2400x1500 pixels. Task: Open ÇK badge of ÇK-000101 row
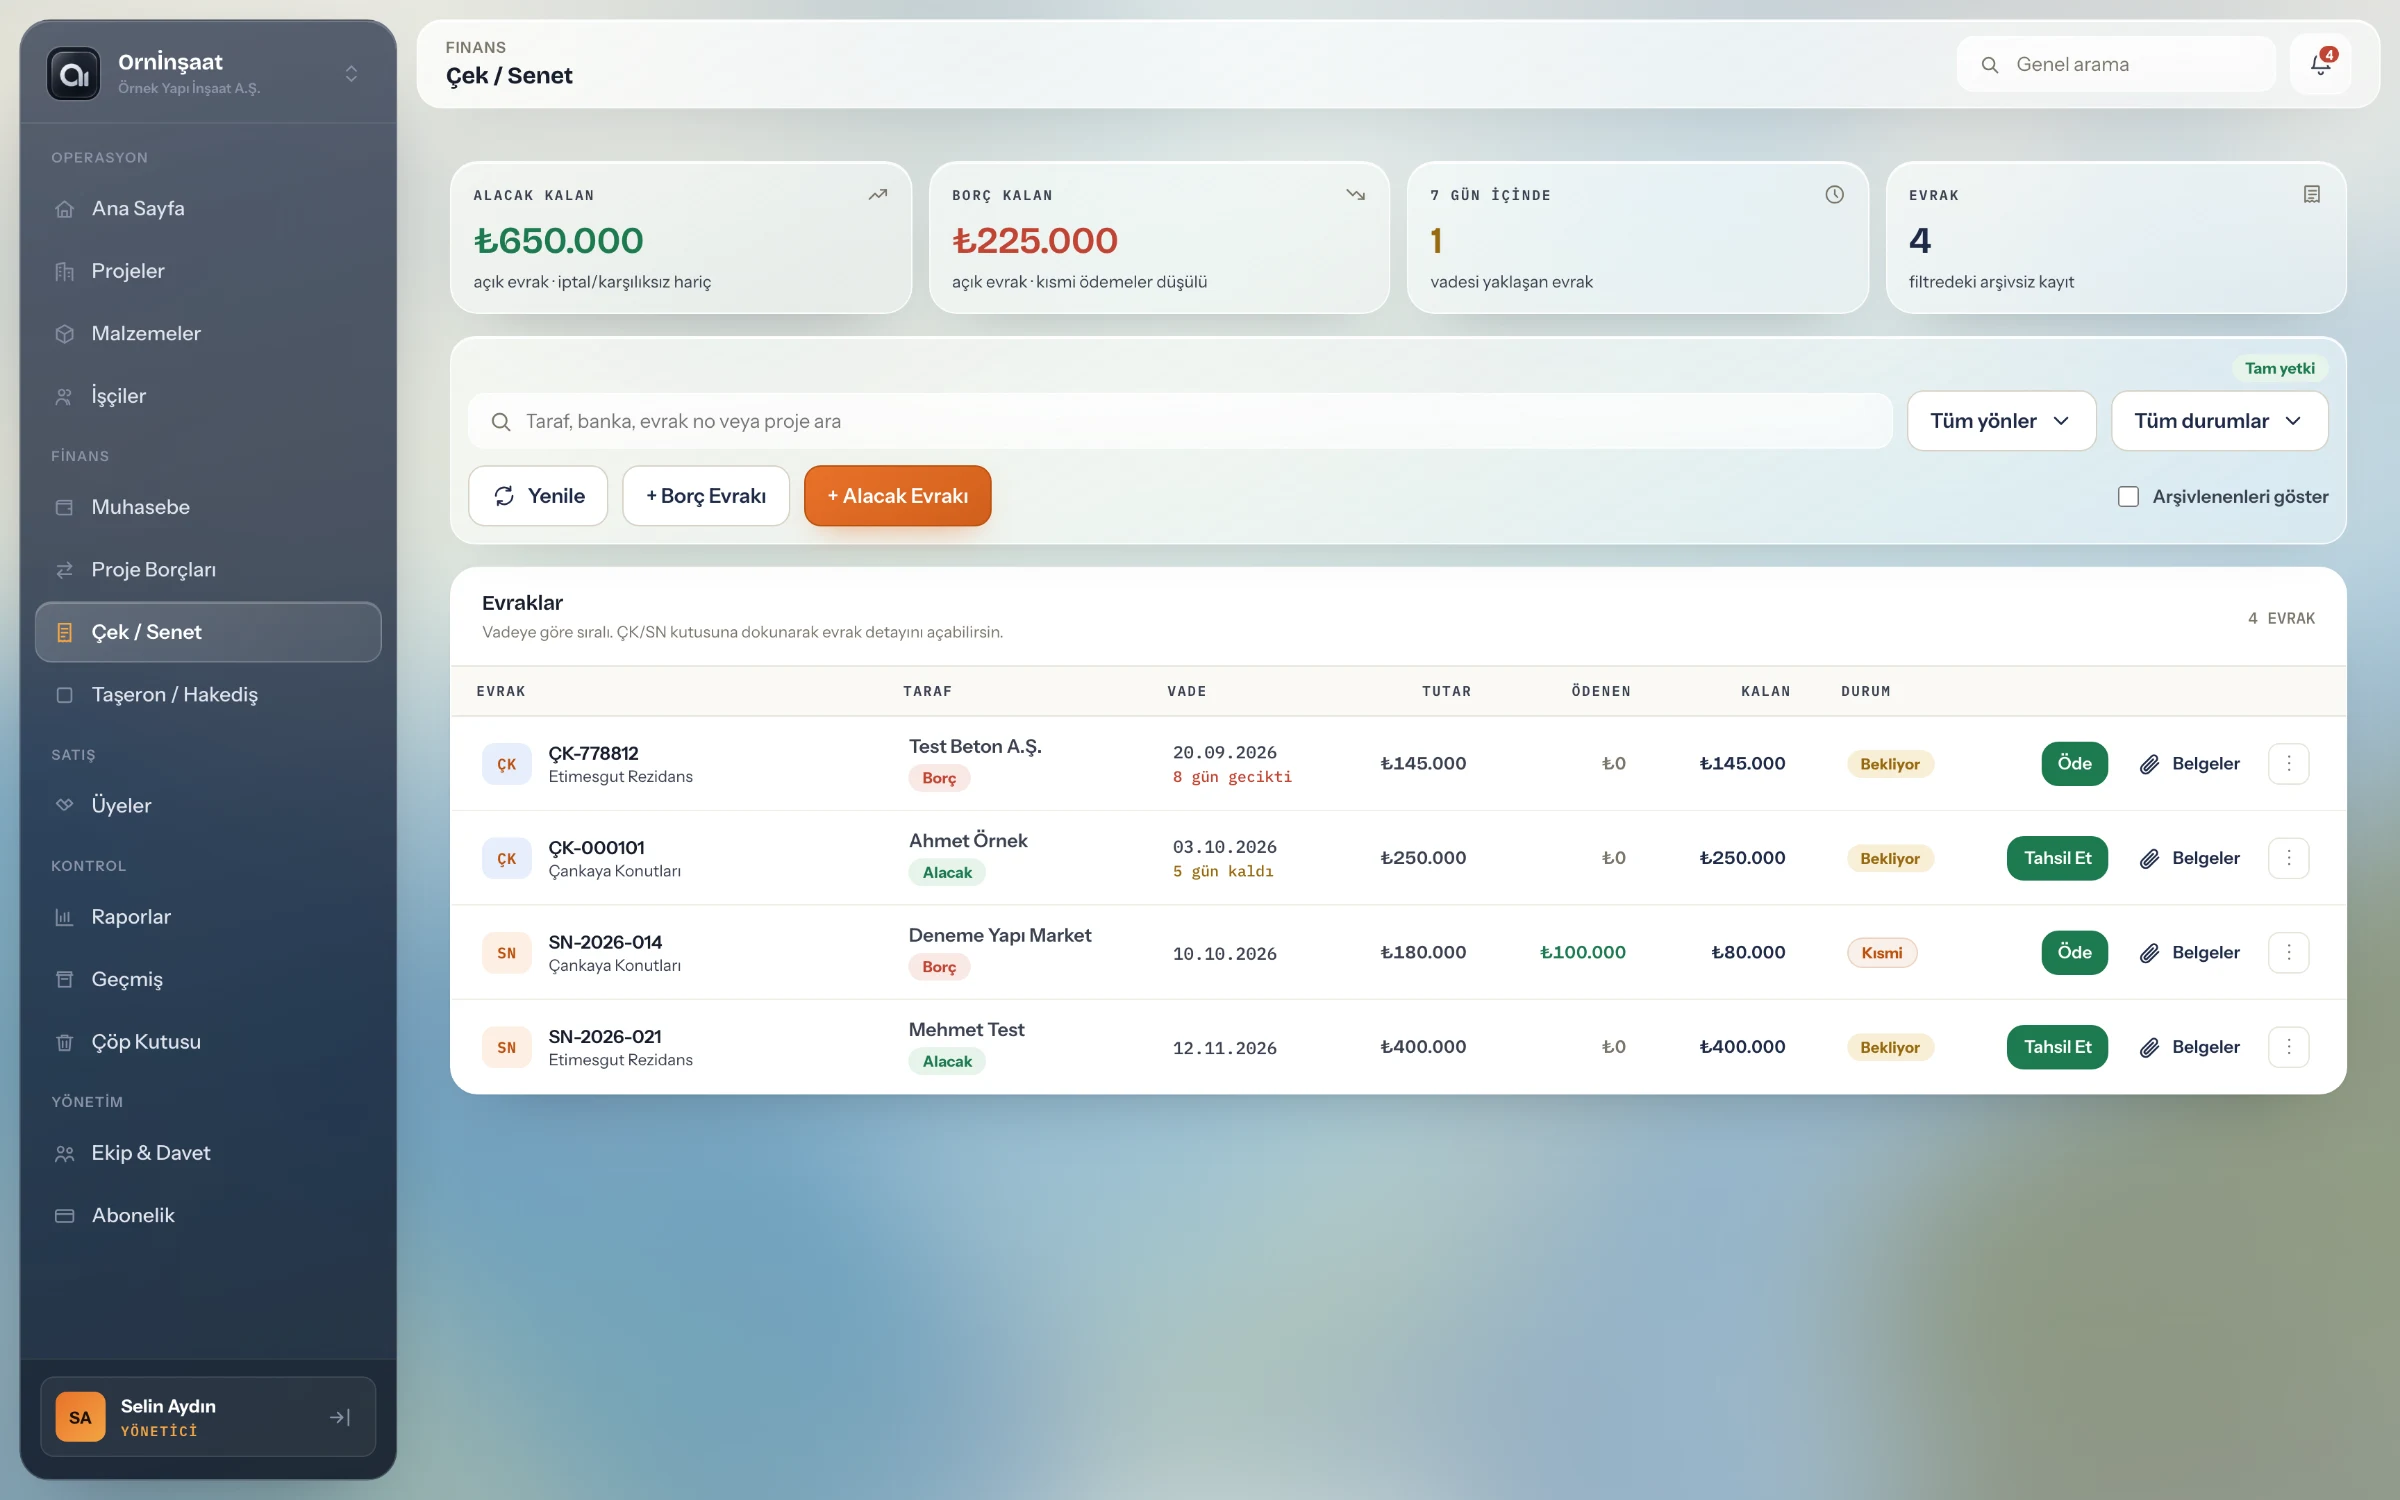click(507, 858)
